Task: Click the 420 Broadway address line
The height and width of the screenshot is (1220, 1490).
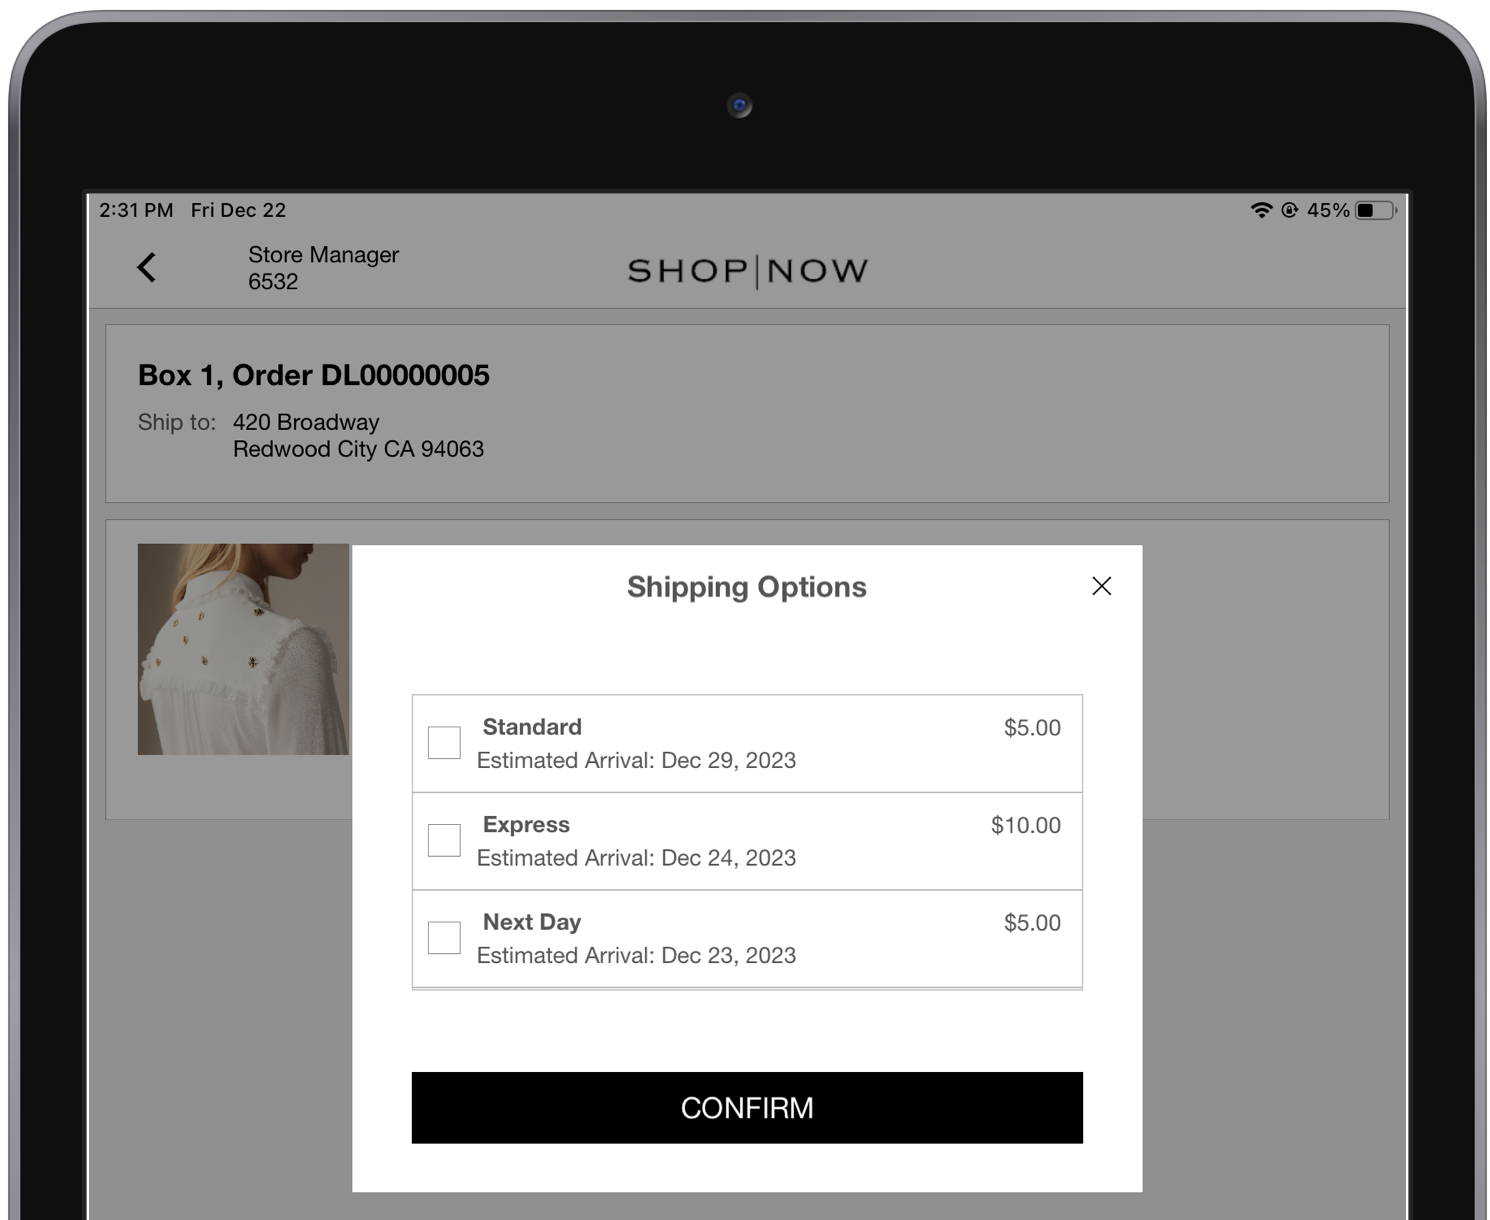Action: [x=306, y=422]
